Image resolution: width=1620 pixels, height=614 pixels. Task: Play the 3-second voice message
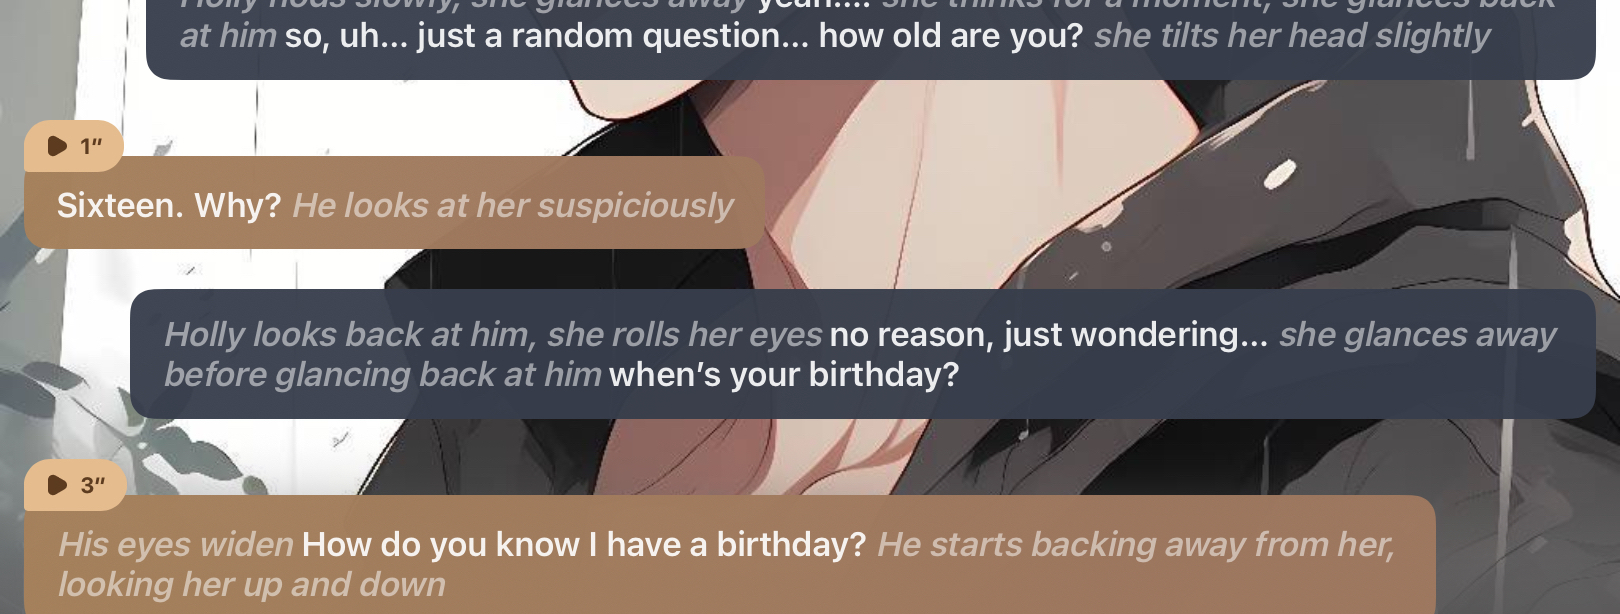[57, 485]
